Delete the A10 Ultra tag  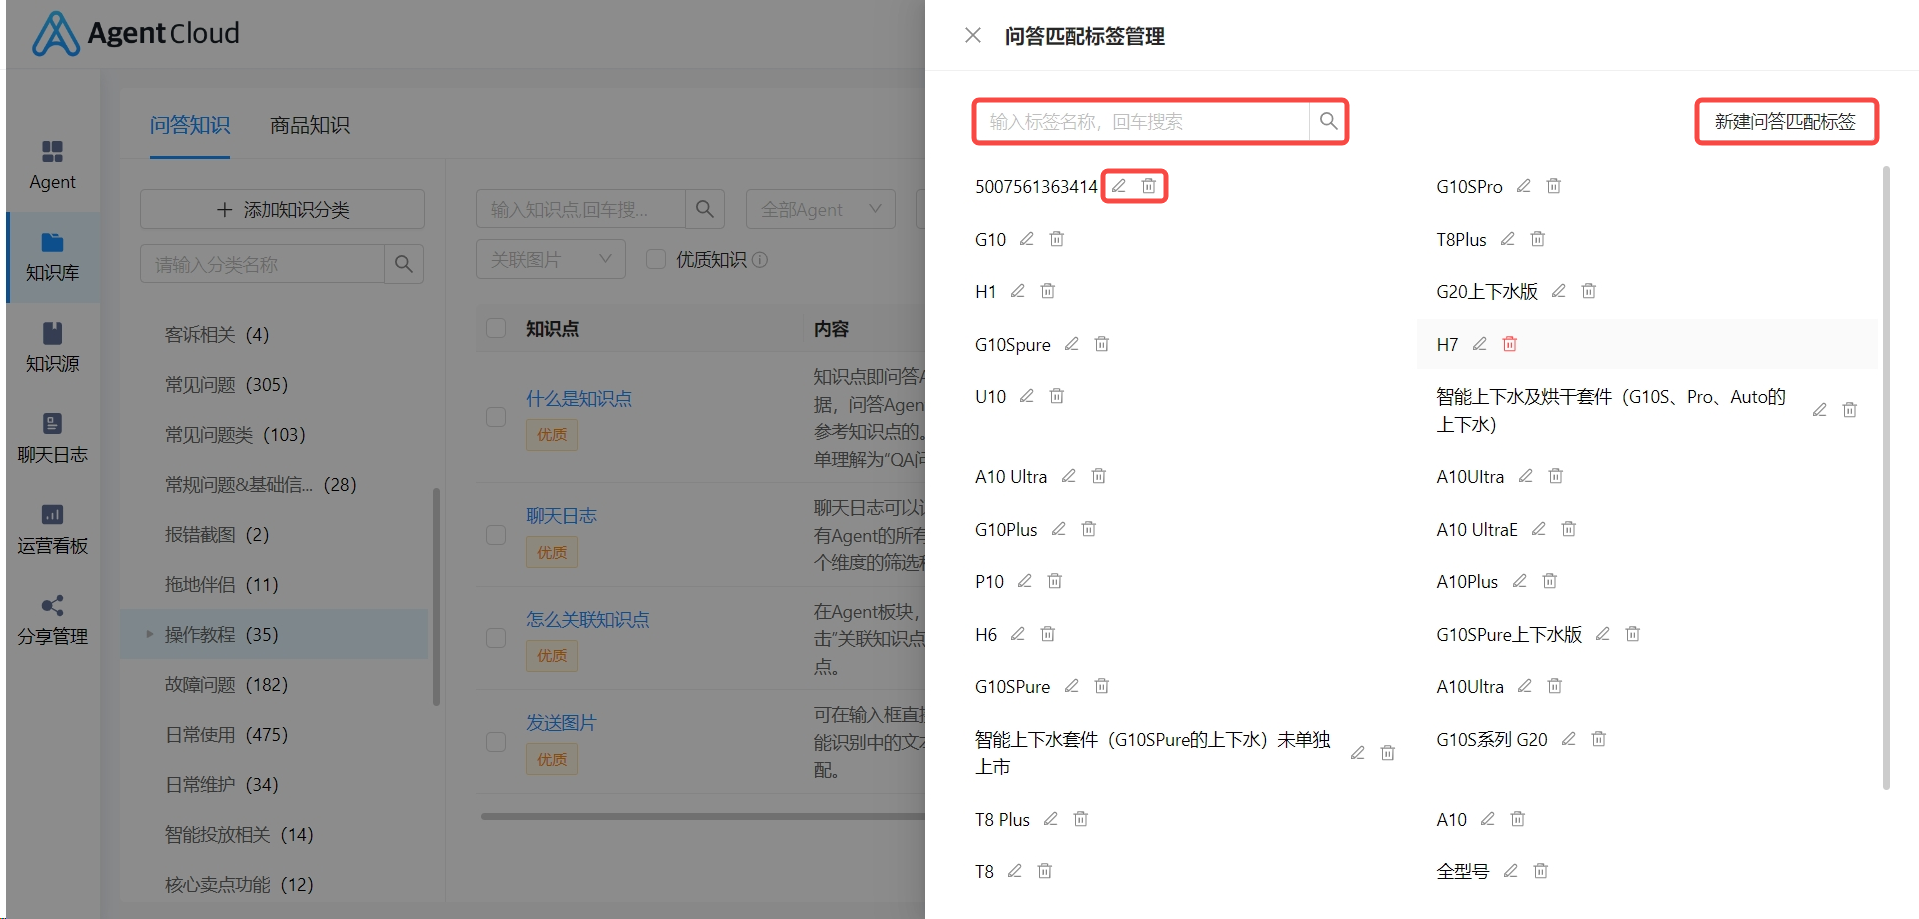[x=1099, y=476]
